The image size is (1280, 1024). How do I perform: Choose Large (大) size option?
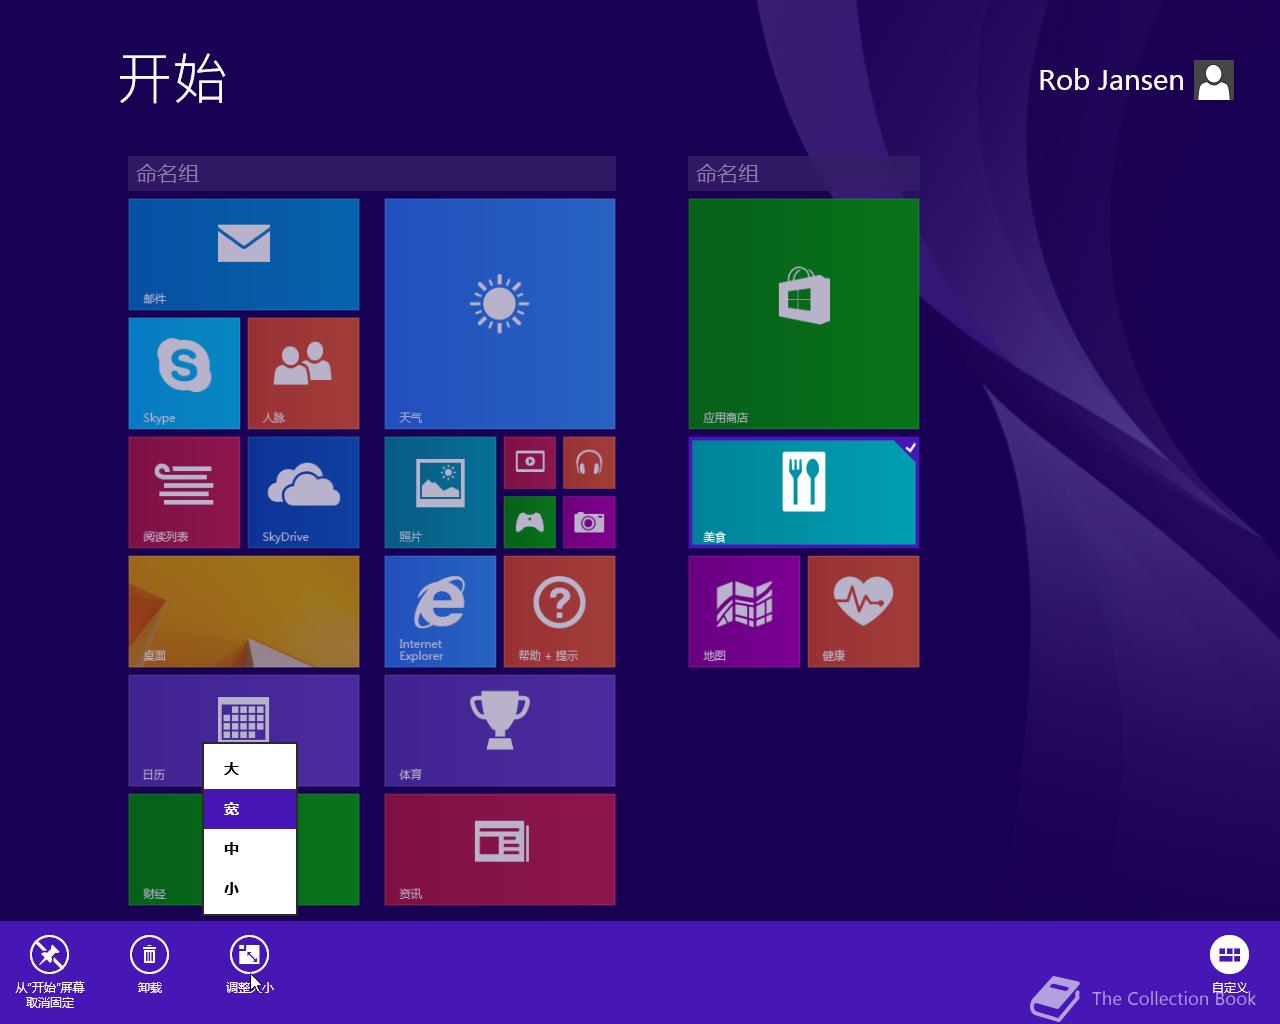pos(250,769)
